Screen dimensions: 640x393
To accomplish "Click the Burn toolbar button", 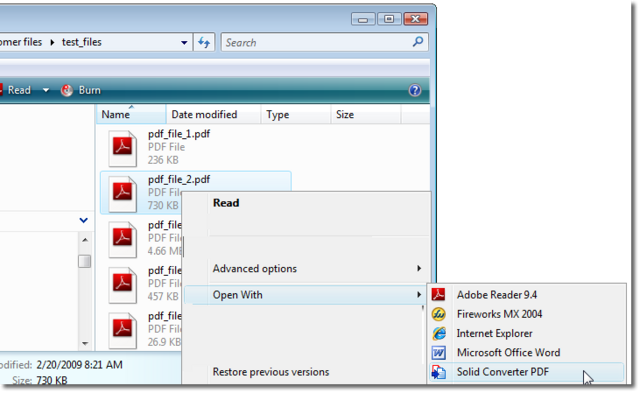I will click(81, 90).
